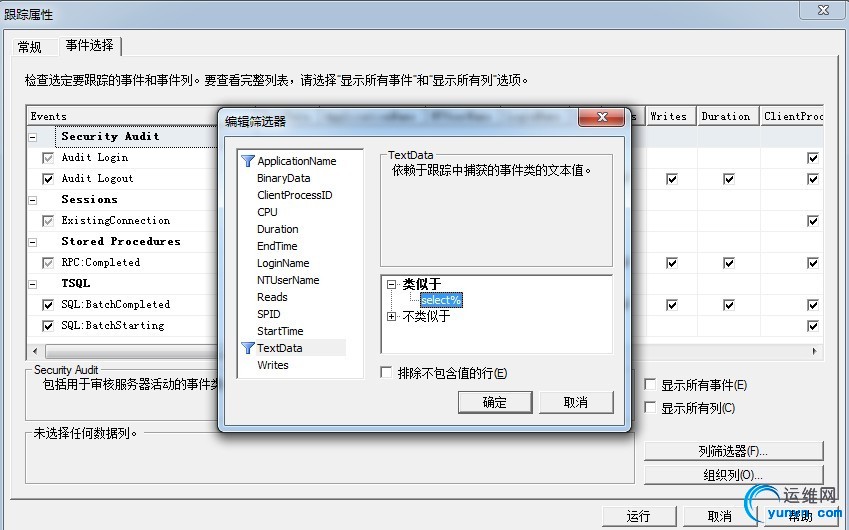Select Reads in the filter list

click(272, 297)
